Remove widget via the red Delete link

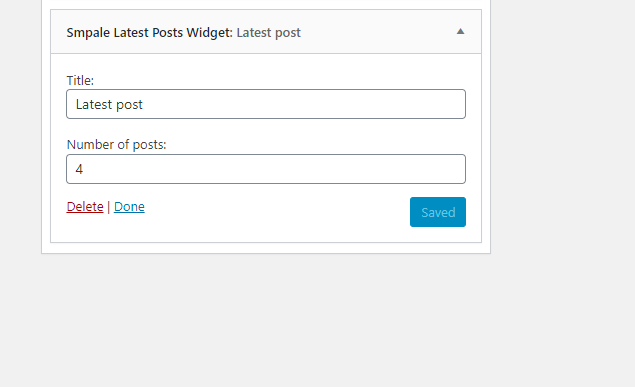(x=85, y=206)
